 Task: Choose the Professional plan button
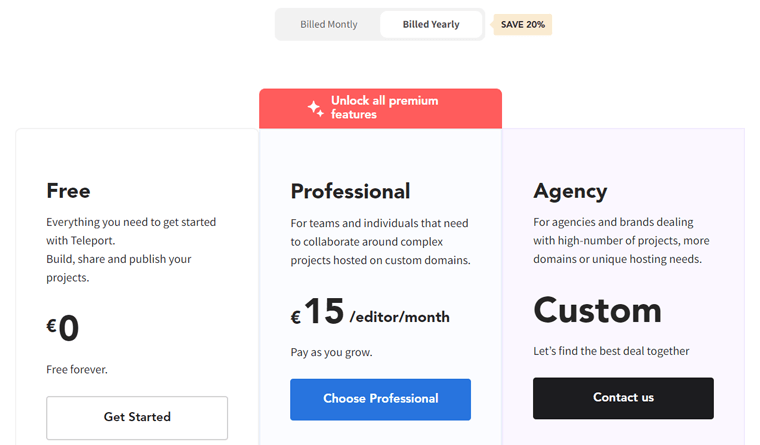pos(380,399)
